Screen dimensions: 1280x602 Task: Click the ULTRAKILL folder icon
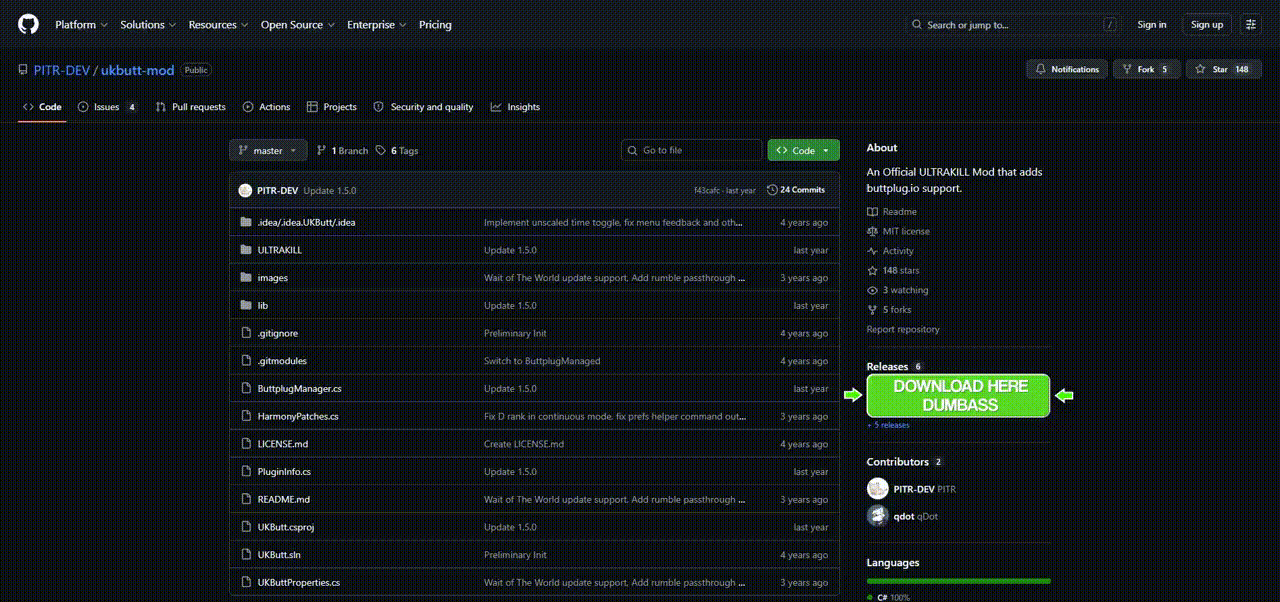pyautogui.click(x=246, y=250)
